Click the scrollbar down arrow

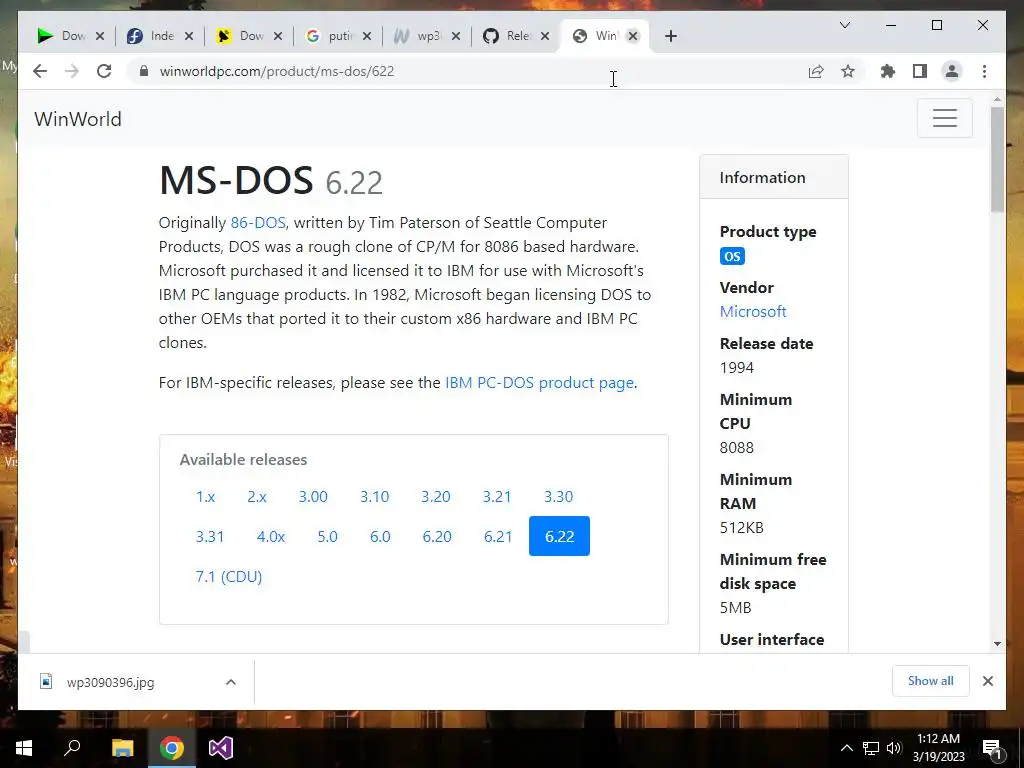click(x=997, y=643)
